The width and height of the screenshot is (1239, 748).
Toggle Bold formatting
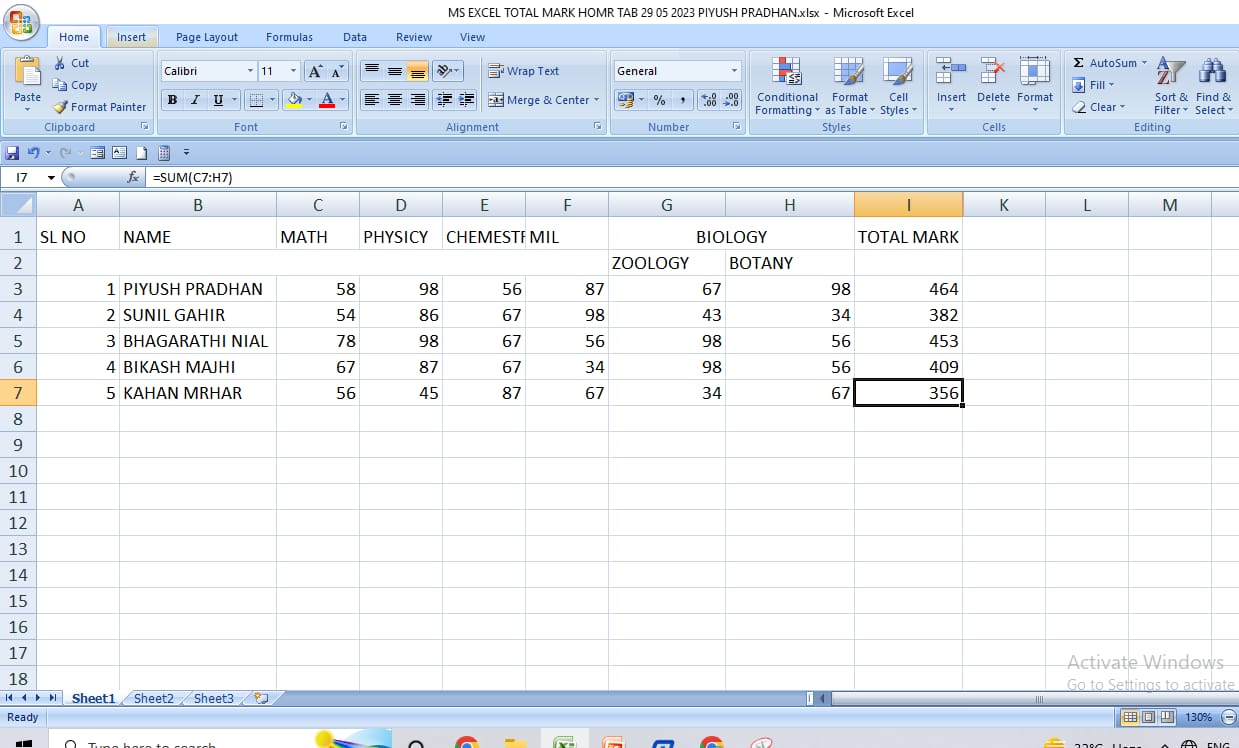click(x=172, y=100)
